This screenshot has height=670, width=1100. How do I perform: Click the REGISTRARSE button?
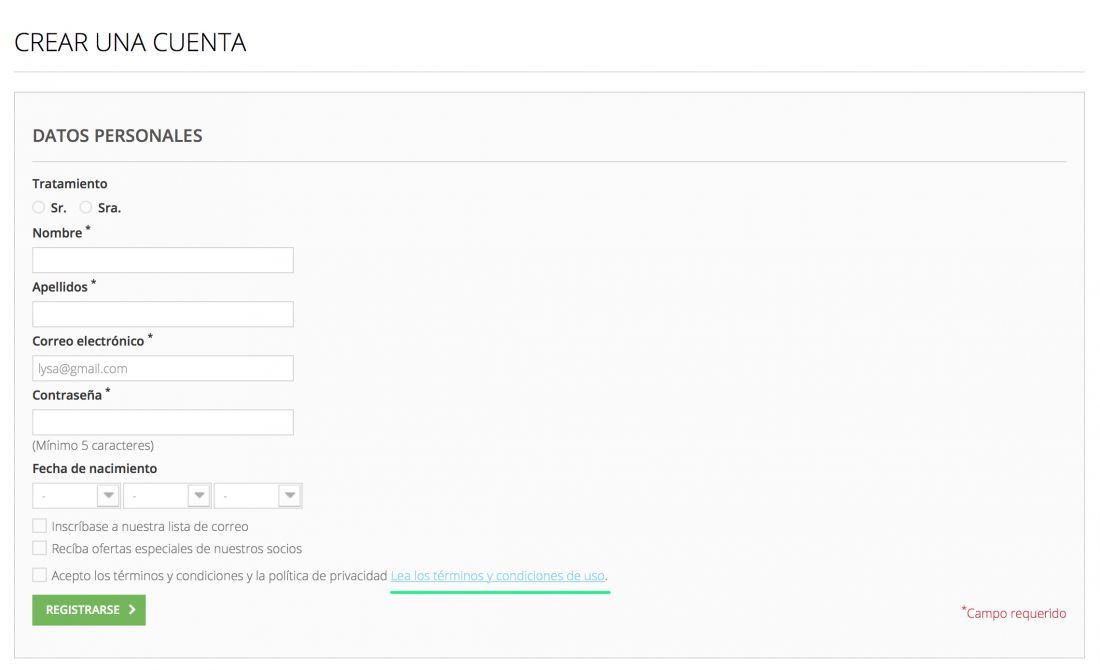point(89,610)
